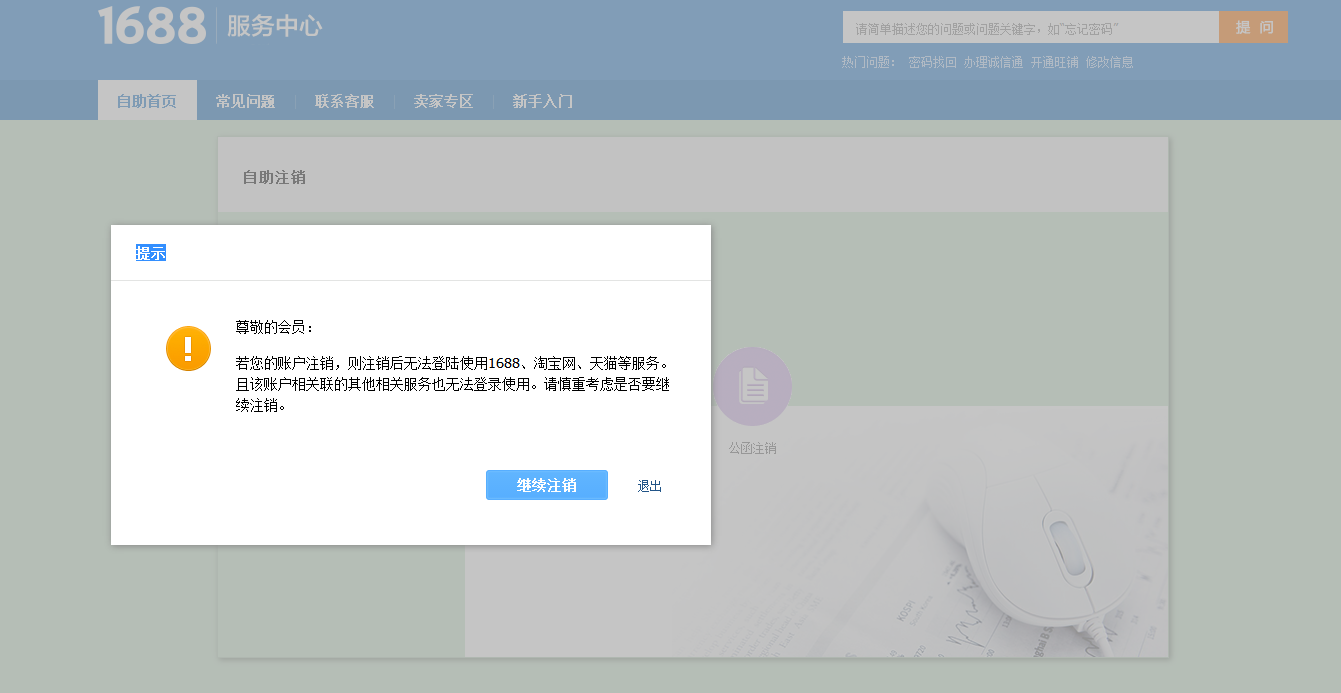
Task: Open the 修改信息 hot question link
Action: pyautogui.click(x=1110, y=62)
